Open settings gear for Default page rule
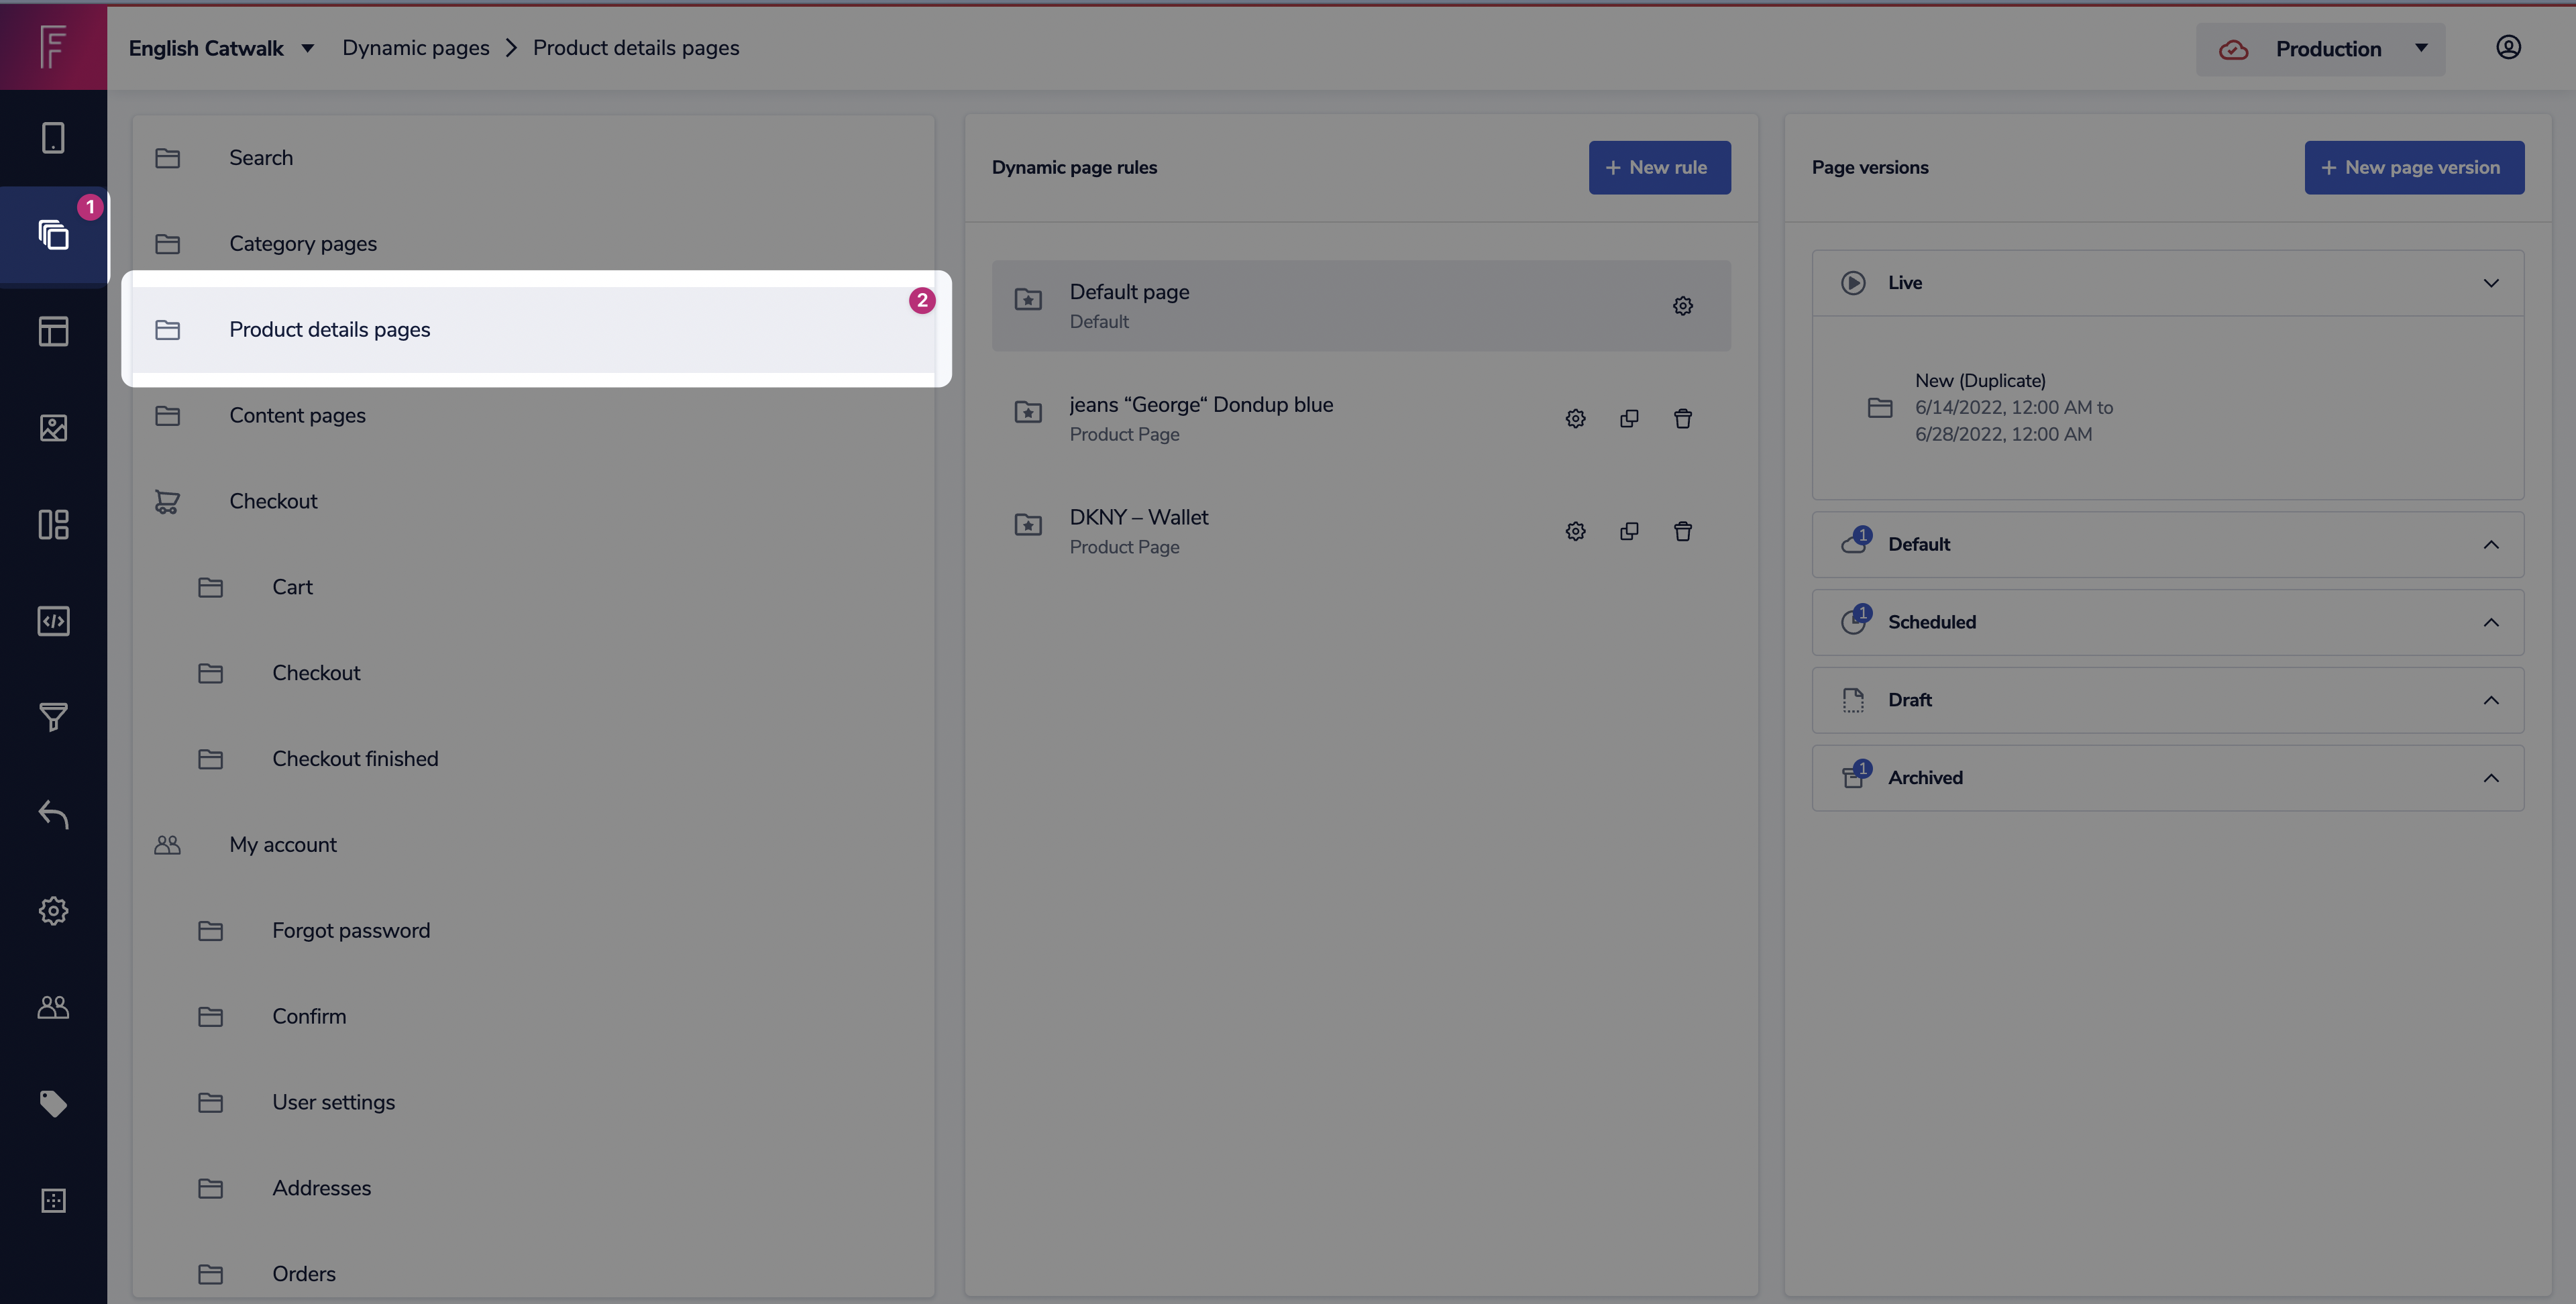The width and height of the screenshot is (2576, 1304). point(1682,306)
